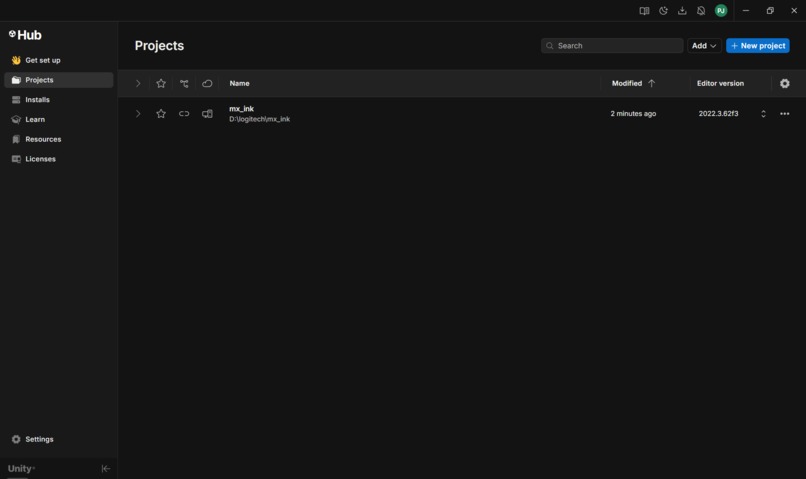Change editor version with the up-down arrows
The image size is (806, 479).
pyautogui.click(x=763, y=114)
